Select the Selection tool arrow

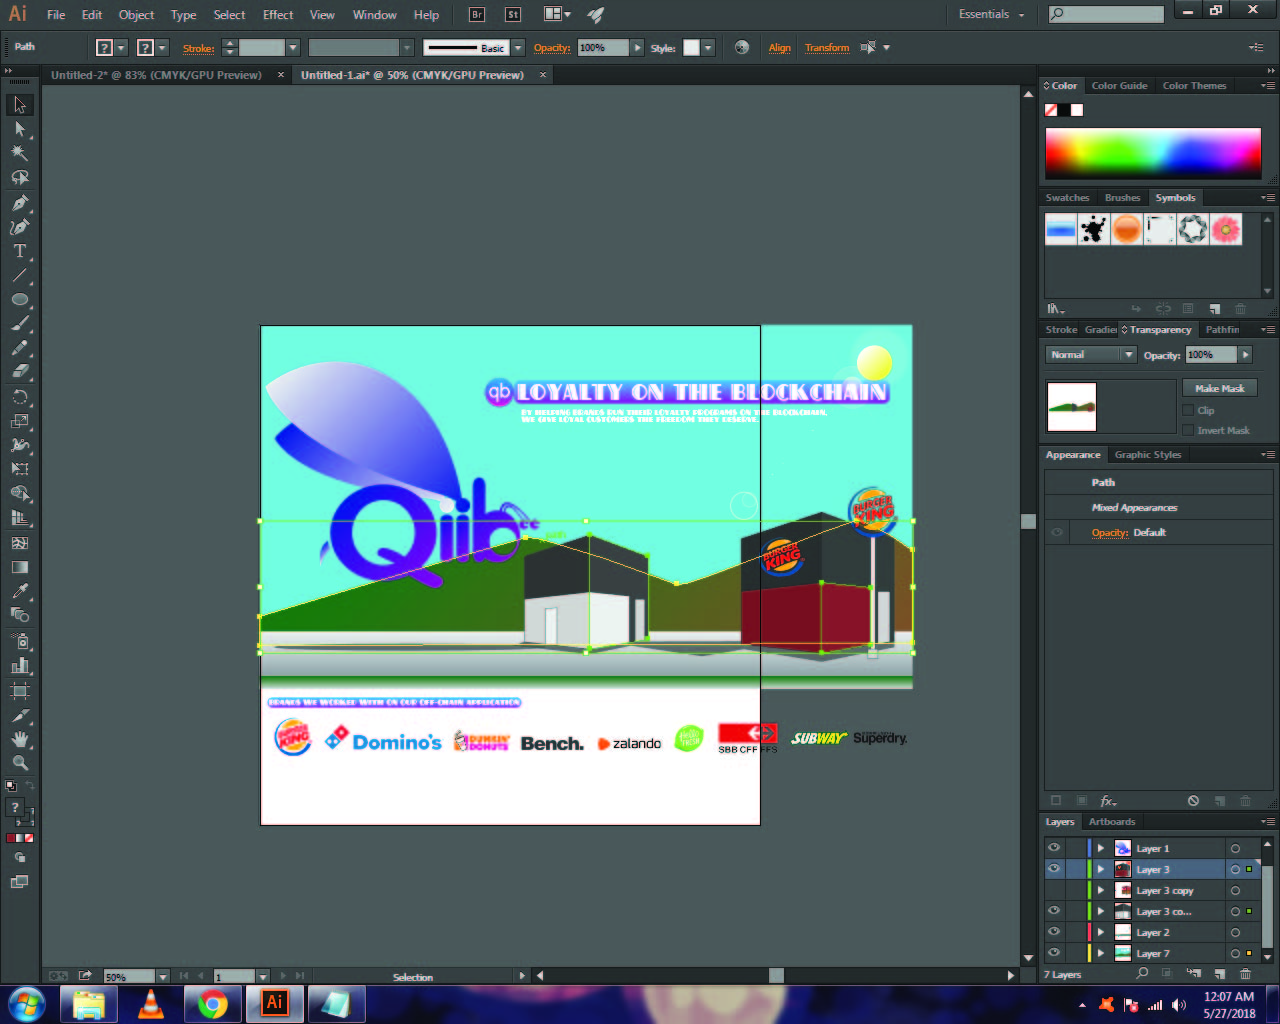pyautogui.click(x=20, y=105)
